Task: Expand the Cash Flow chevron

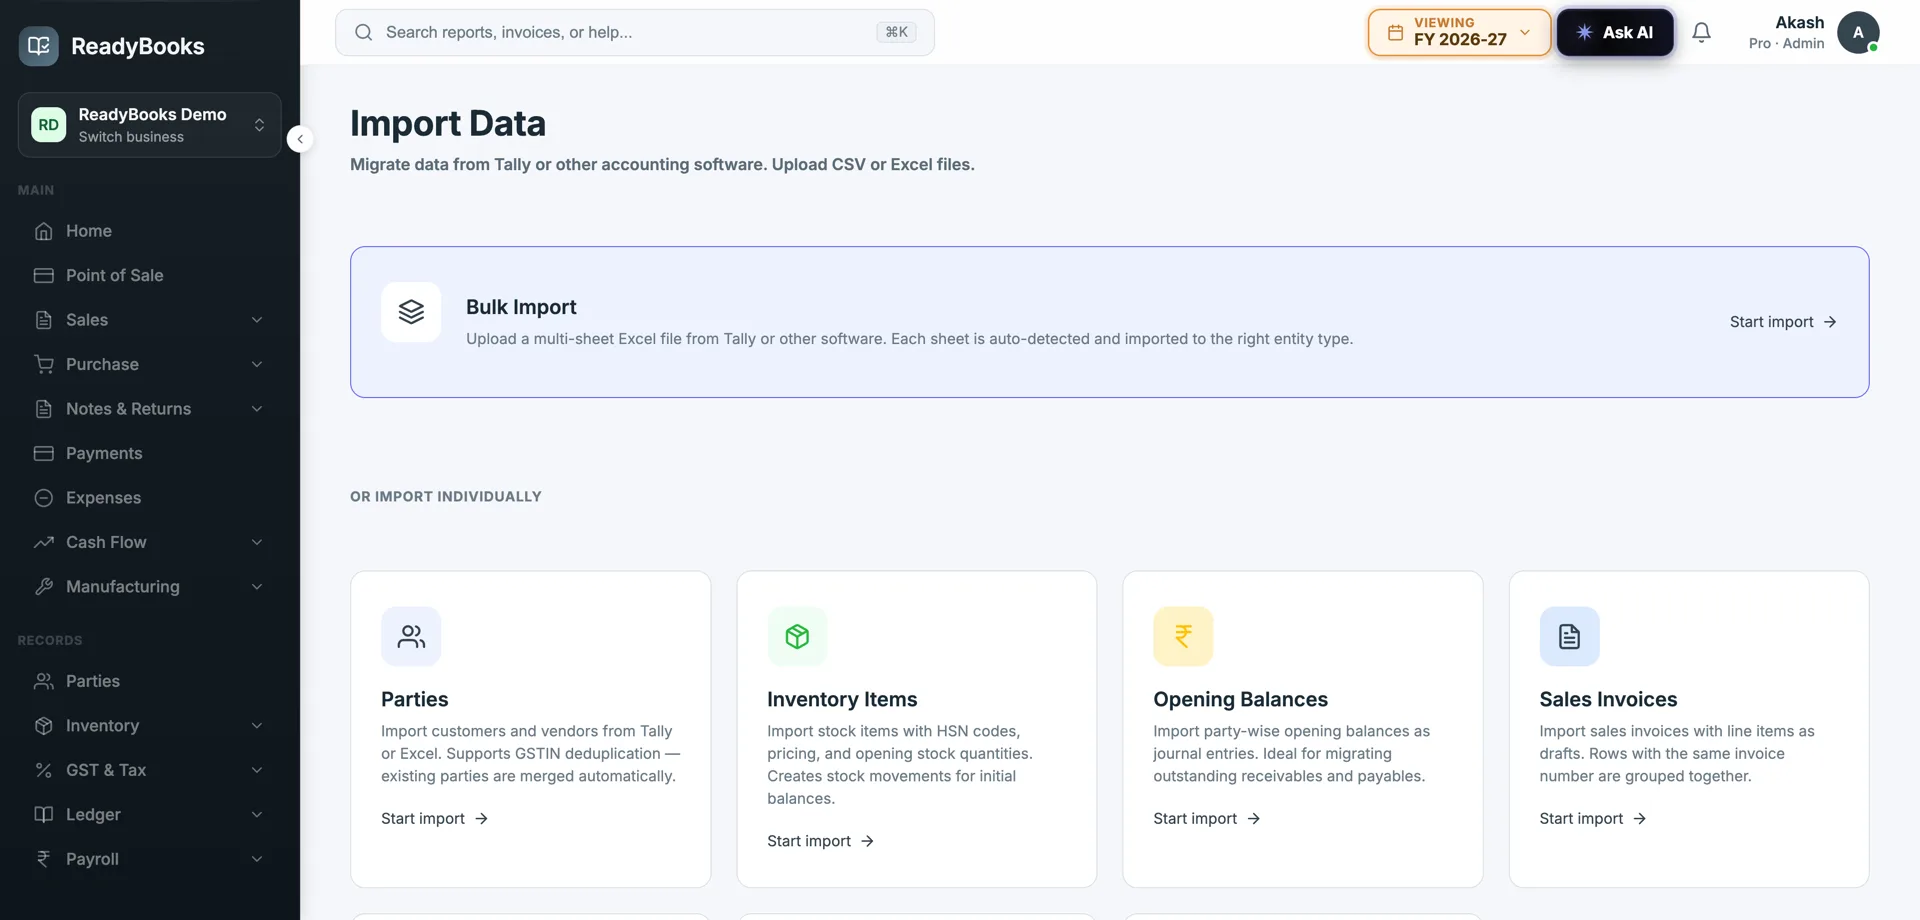Action: pos(257,542)
